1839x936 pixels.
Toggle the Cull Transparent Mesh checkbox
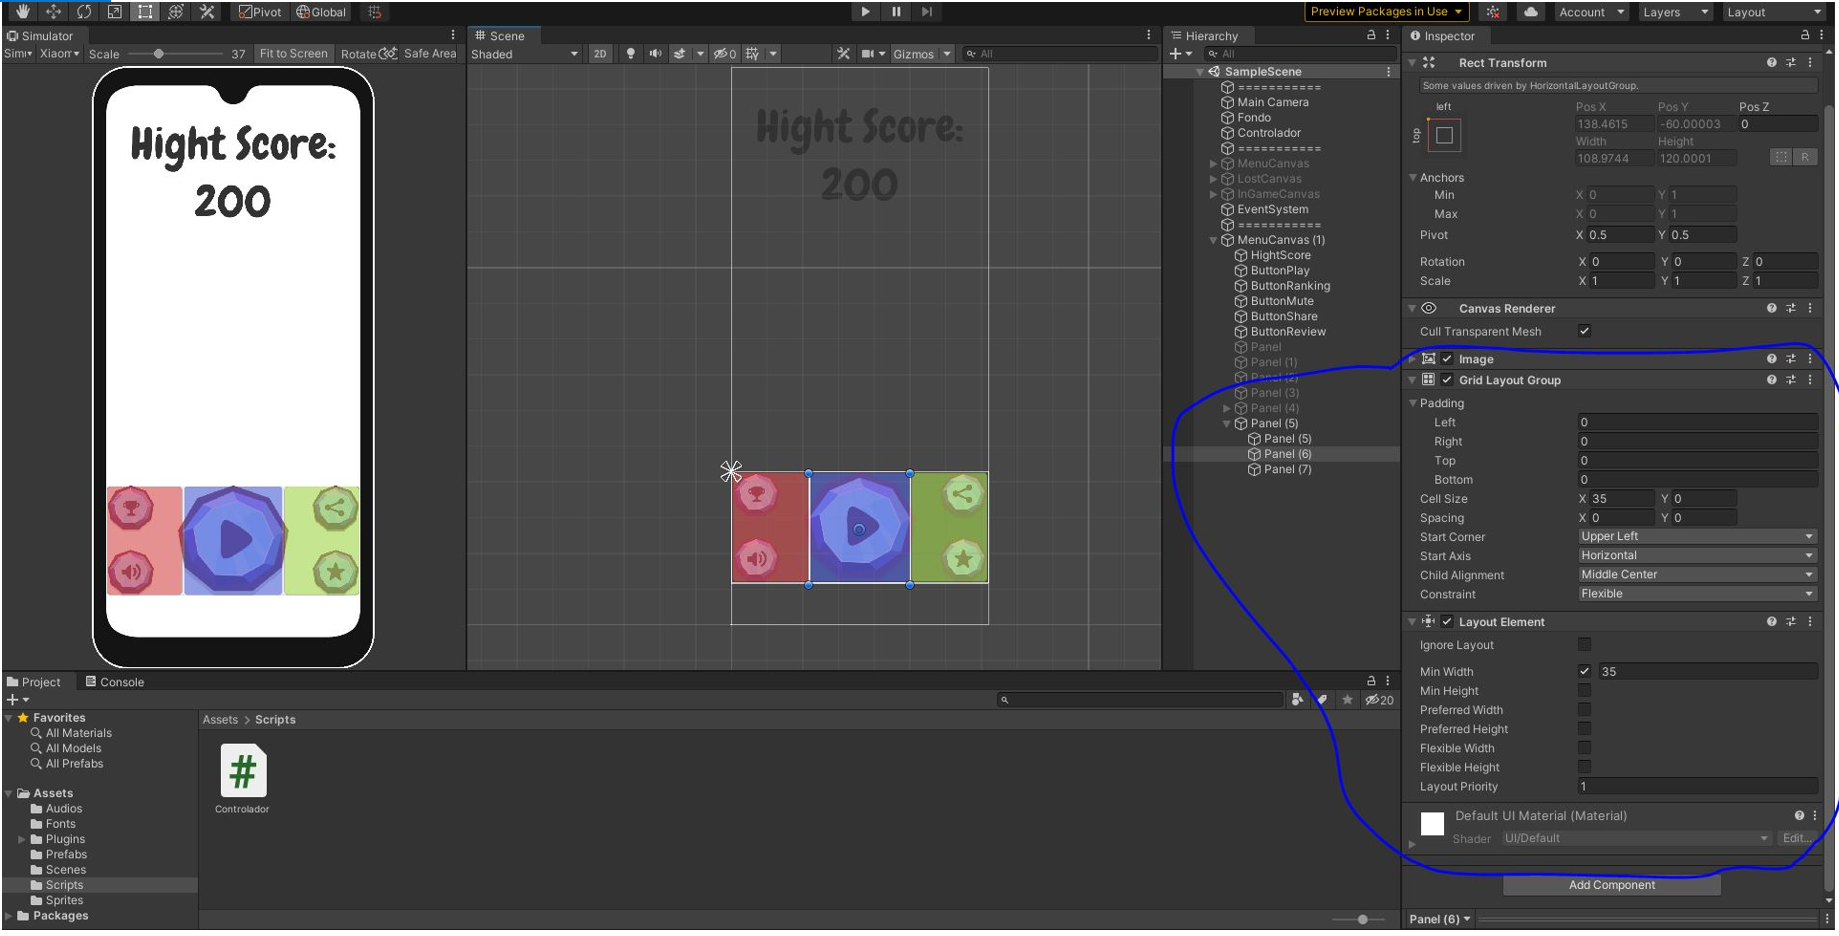click(x=1585, y=331)
